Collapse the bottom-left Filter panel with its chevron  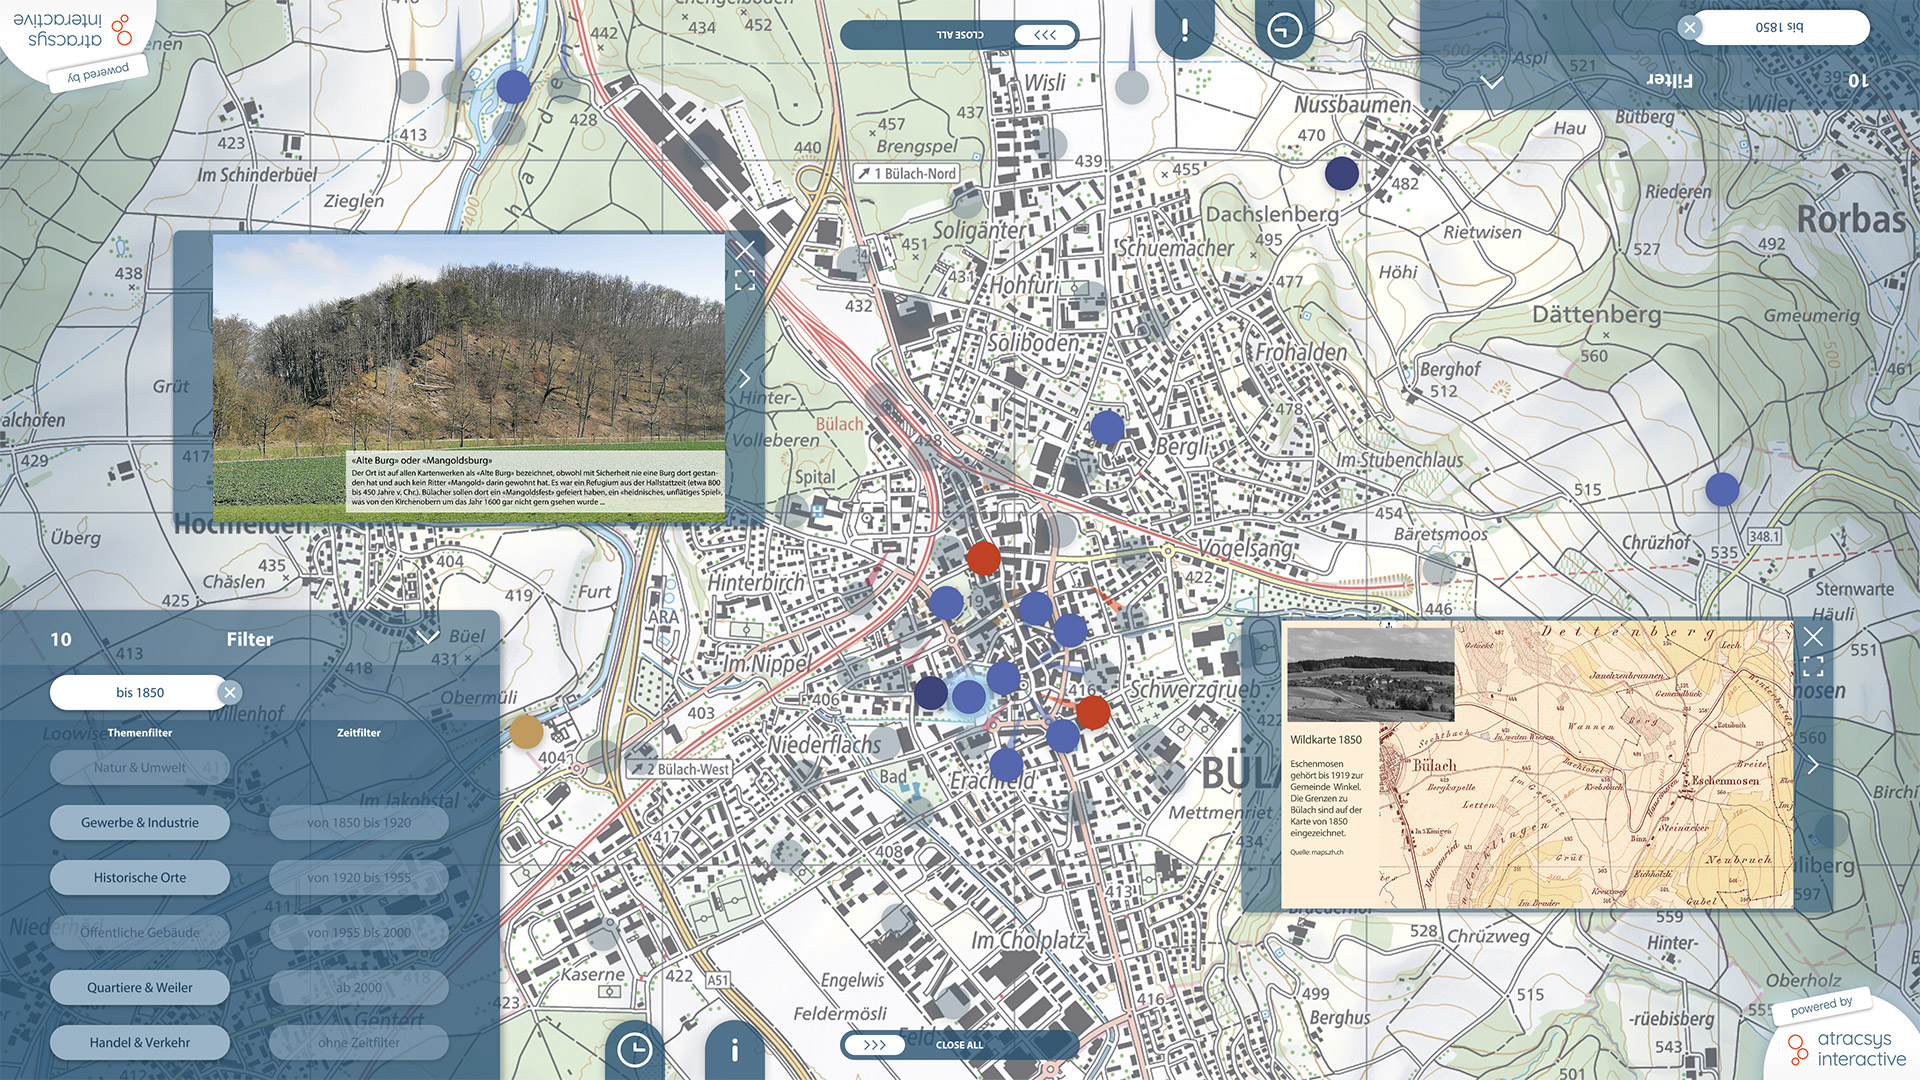[428, 638]
